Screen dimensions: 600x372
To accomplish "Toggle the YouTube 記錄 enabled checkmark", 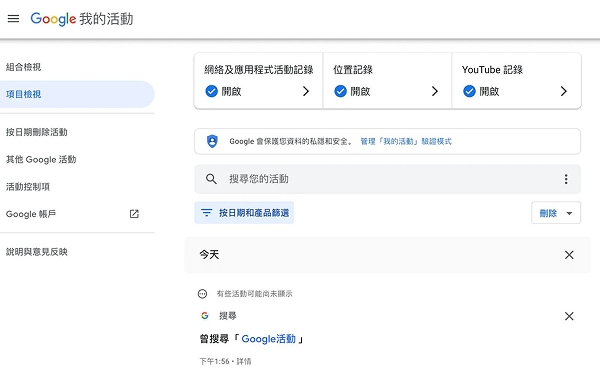I will [470, 91].
